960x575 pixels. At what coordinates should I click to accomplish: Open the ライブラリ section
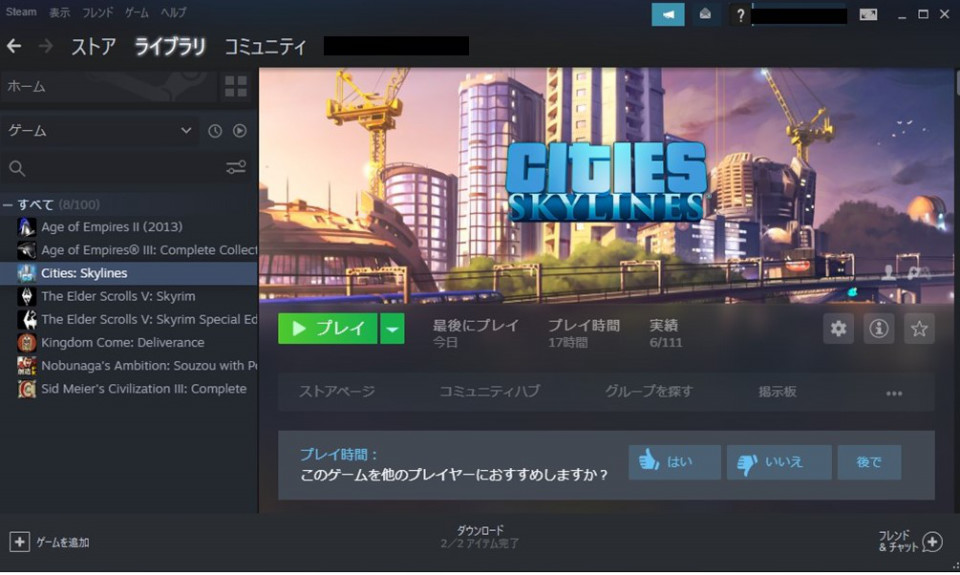coord(170,47)
